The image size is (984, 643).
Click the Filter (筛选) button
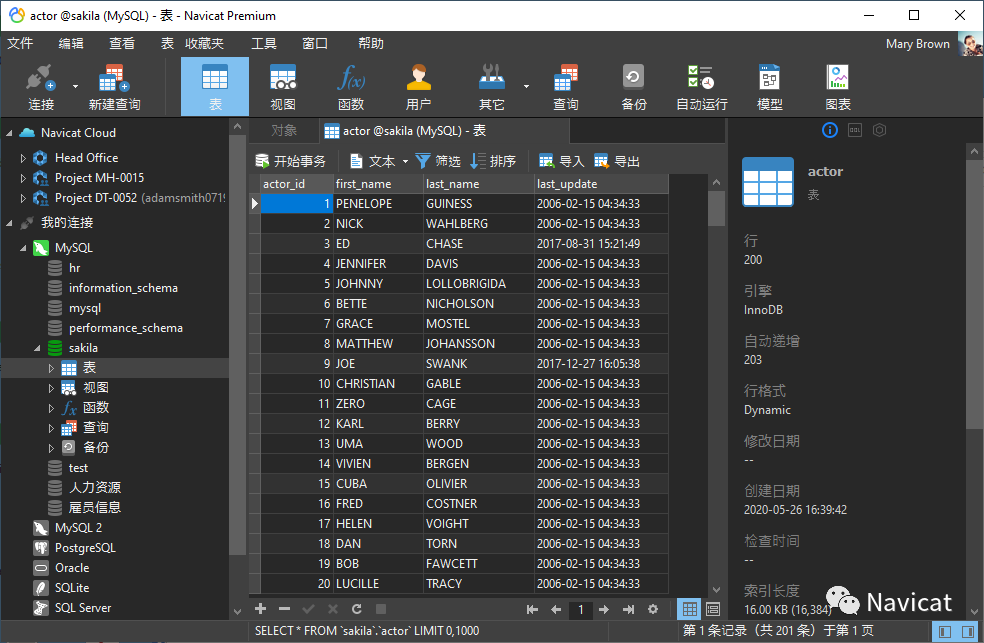438,161
